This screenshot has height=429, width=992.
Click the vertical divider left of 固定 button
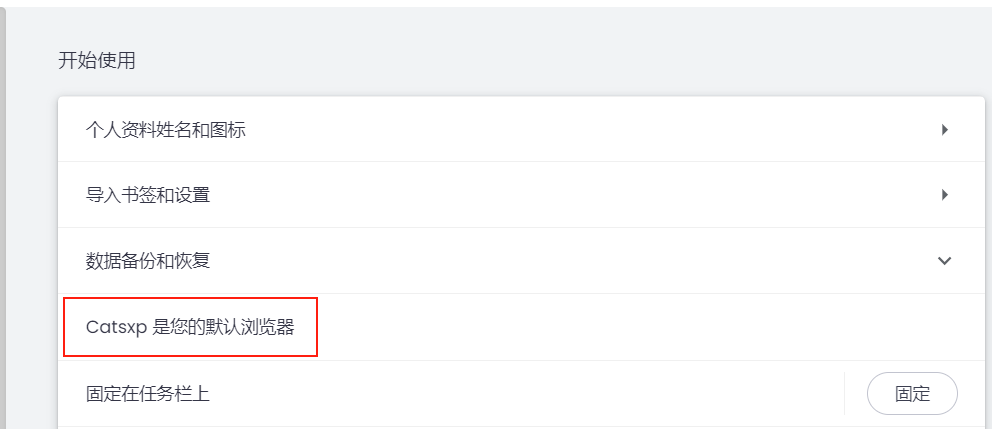click(x=844, y=393)
